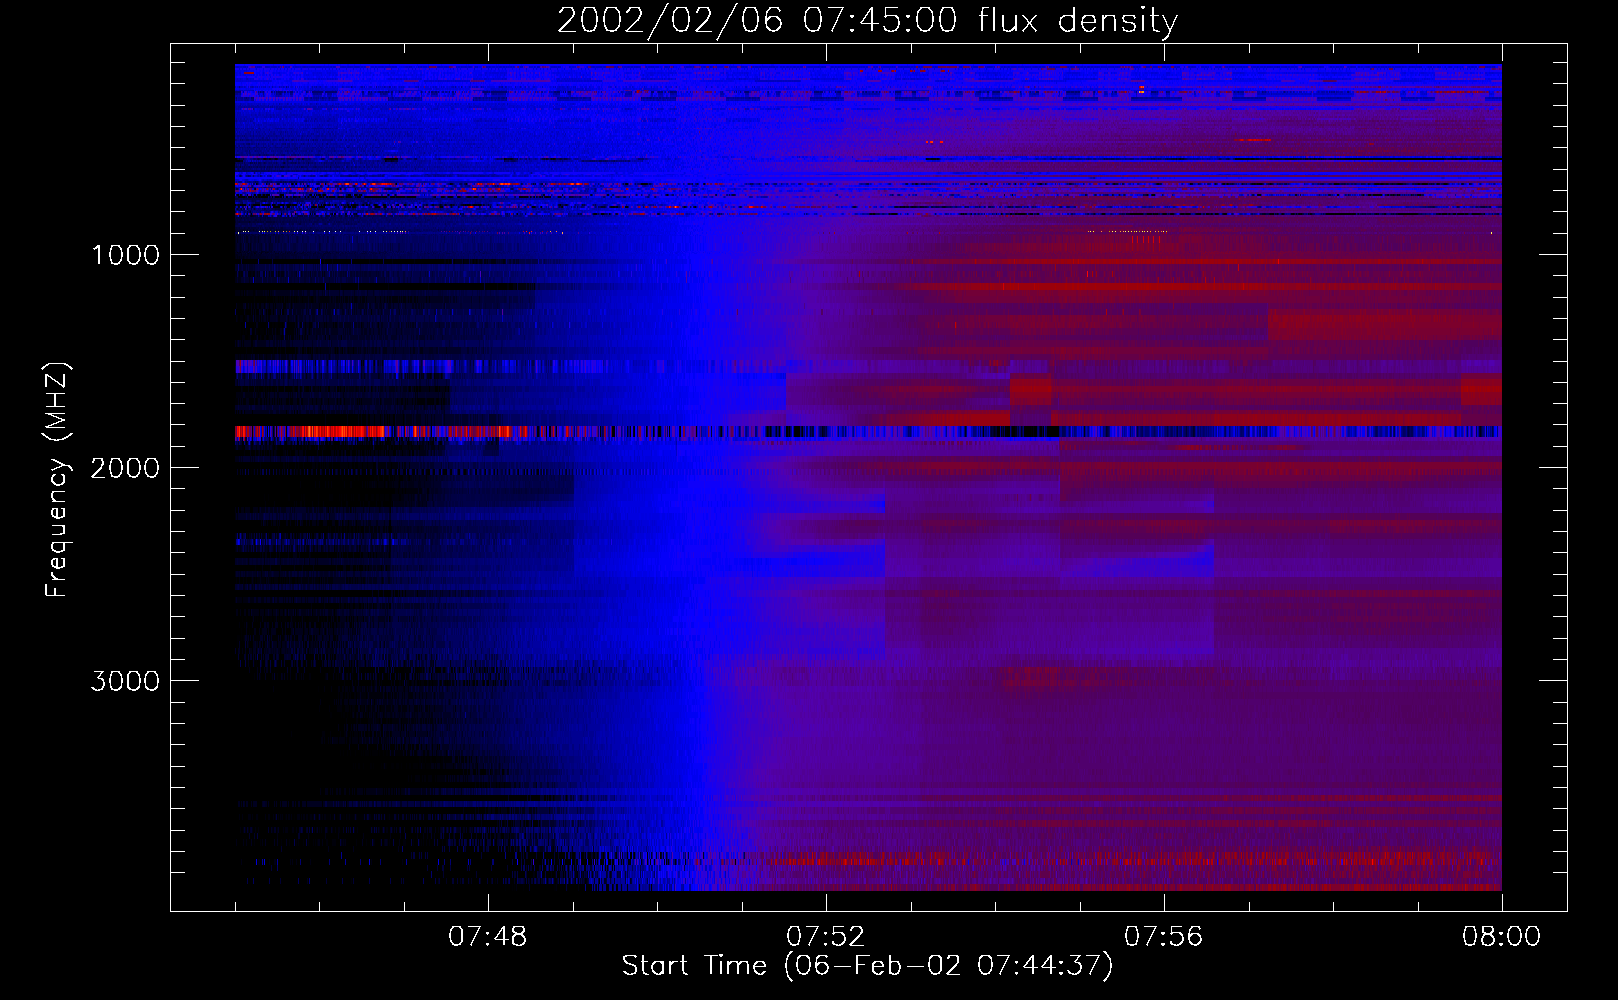Click the 'Frequency (MHZ)' y-axis label
The height and width of the screenshot is (1000, 1618).
[56, 480]
